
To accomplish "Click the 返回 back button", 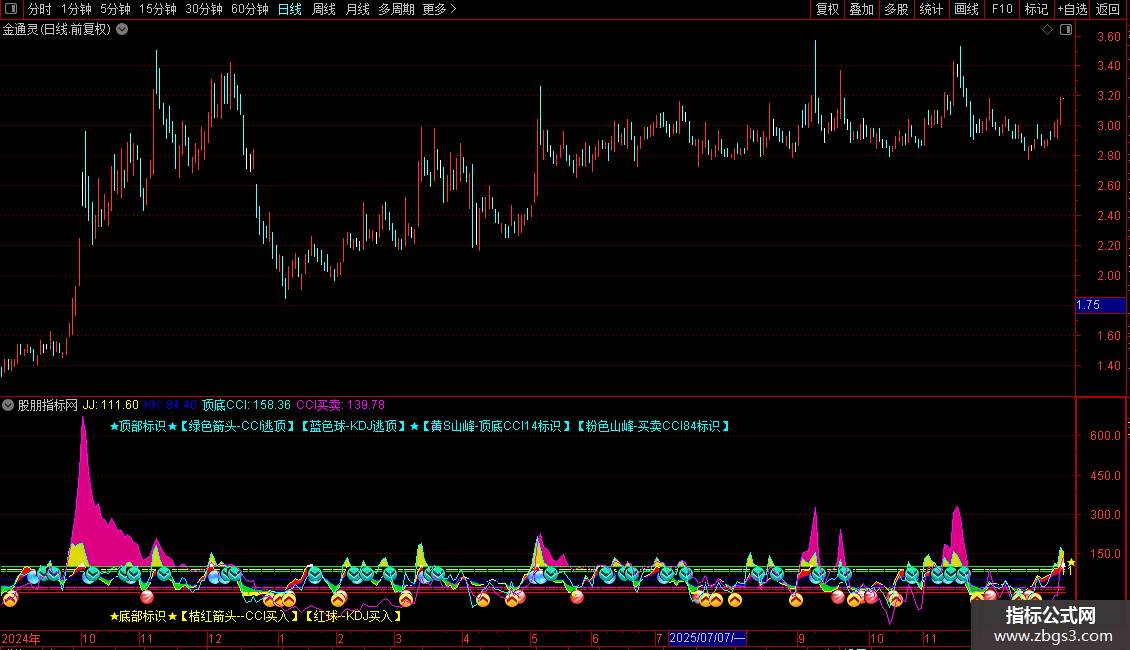I will pos(1108,9).
